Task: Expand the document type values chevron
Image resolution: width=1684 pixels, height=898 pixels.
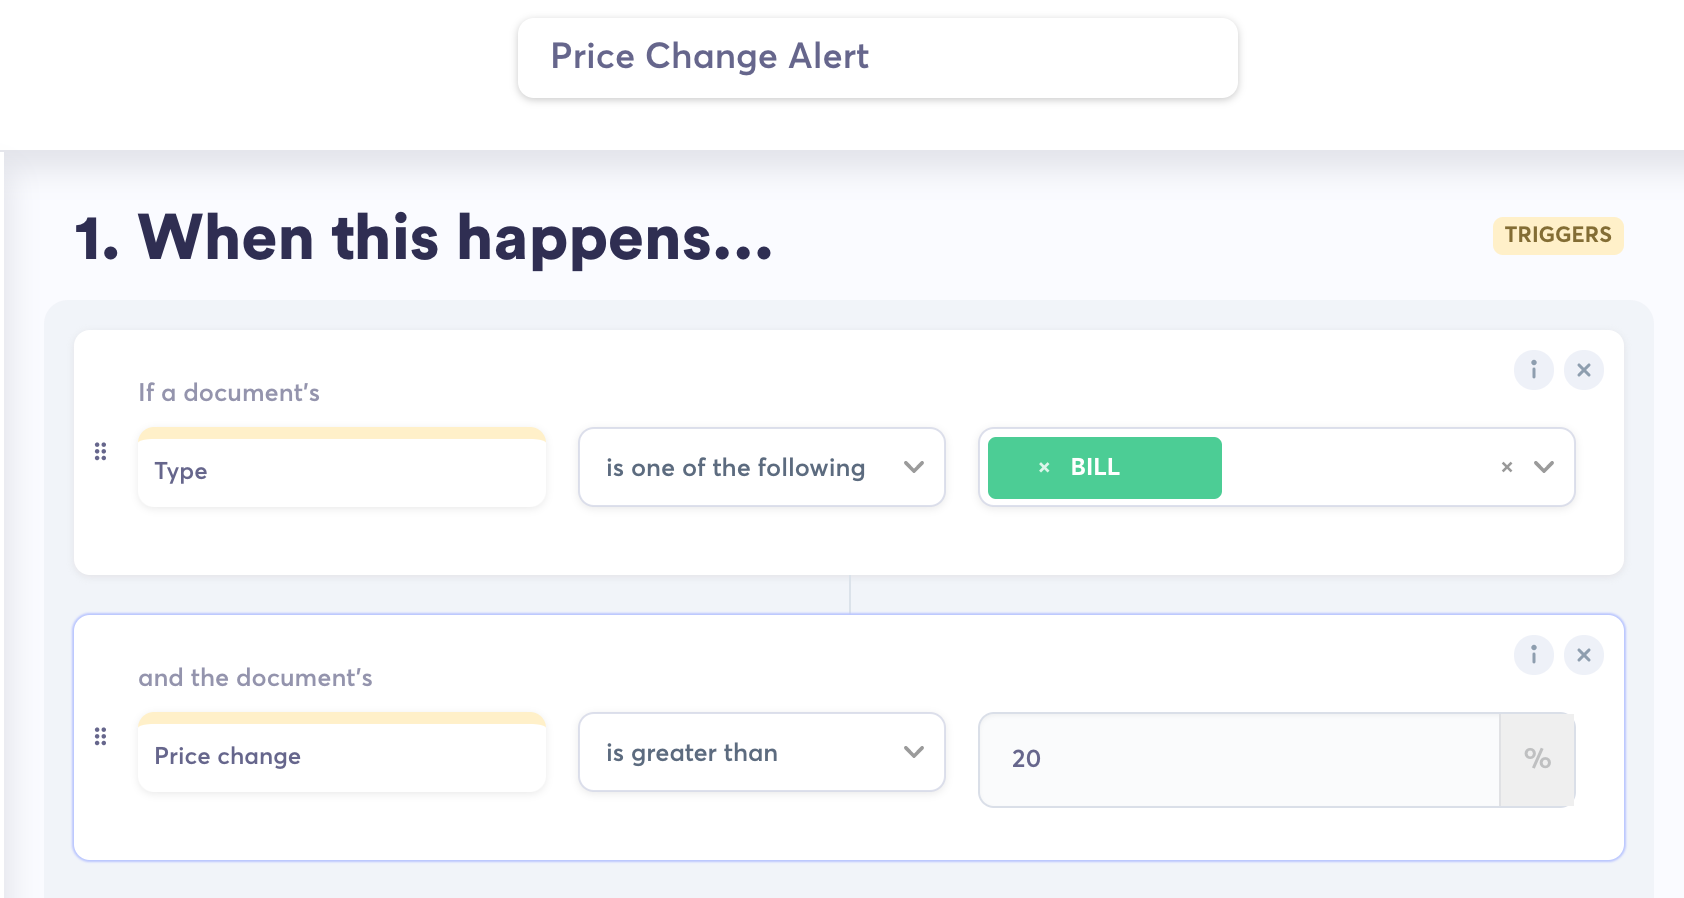Action: point(1544,467)
